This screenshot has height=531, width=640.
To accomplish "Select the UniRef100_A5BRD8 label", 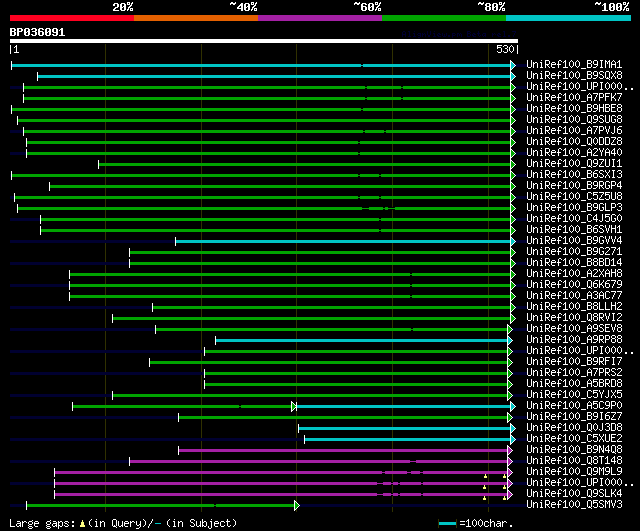I will (x=574, y=384).
